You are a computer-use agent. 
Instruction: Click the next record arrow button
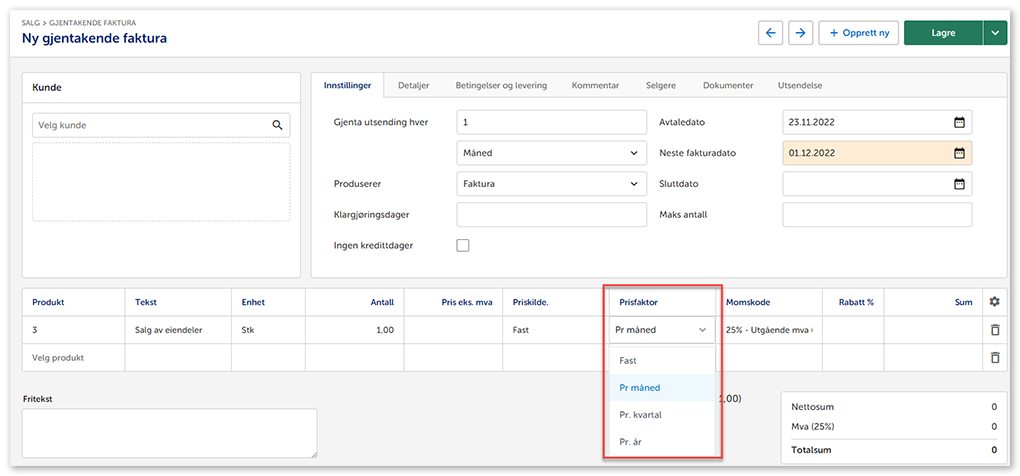pyautogui.click(x=799, y=33)
